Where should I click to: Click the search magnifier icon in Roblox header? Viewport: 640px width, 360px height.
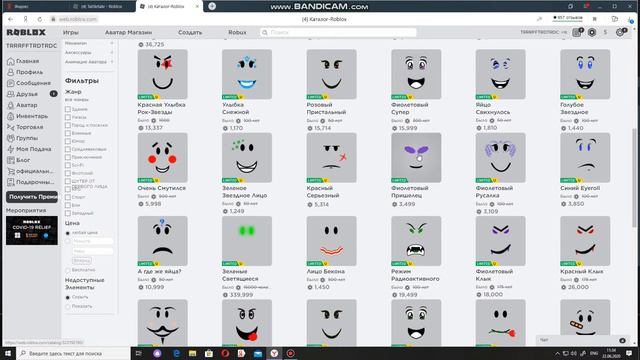click(265, 32)
